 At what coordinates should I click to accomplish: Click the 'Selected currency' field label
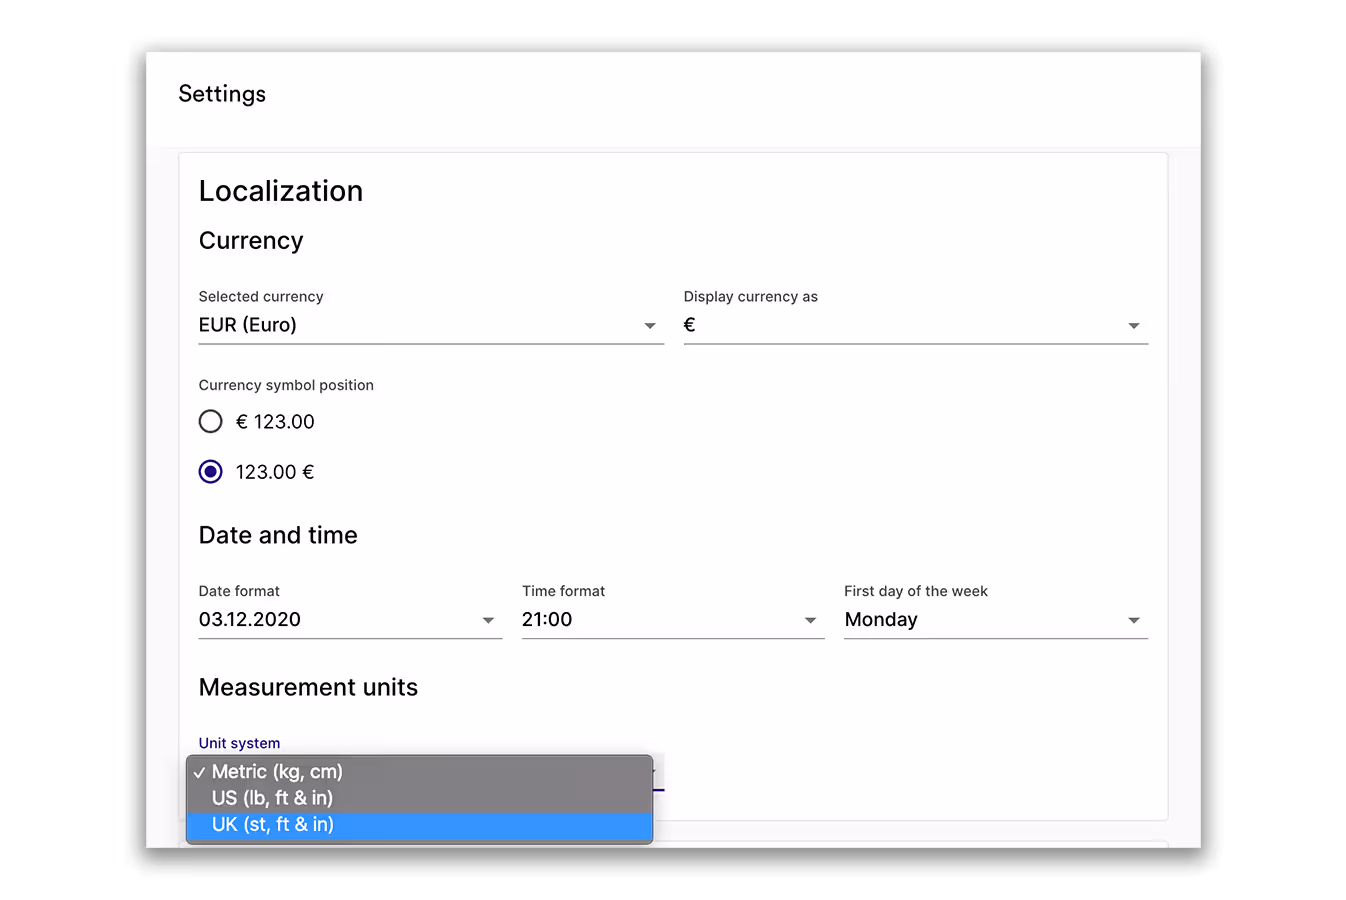click(261, 297)
